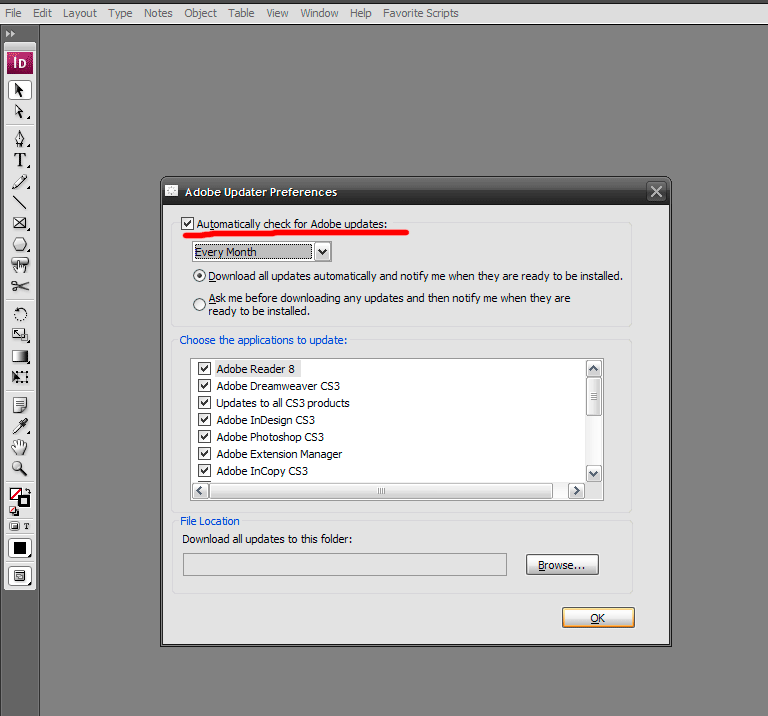Click the download folder path field
768x716 pixels.
(x=345, y=565)
